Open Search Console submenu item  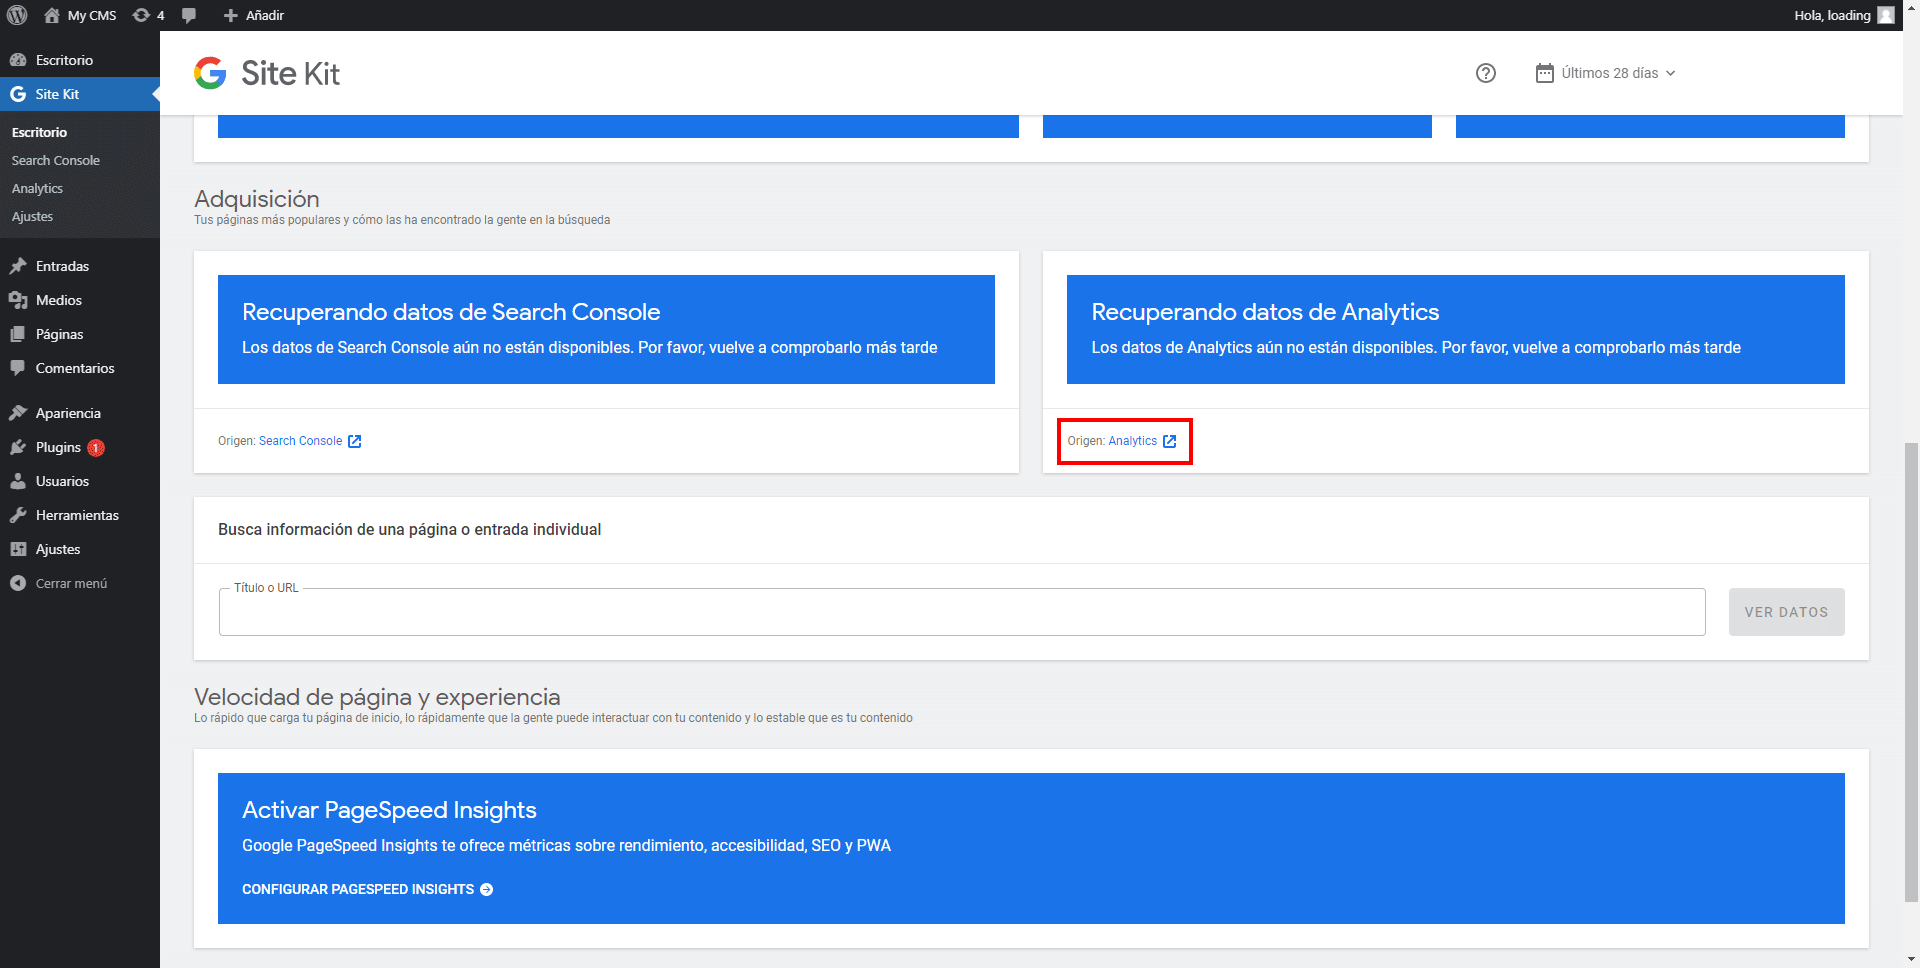click(56, 160)
